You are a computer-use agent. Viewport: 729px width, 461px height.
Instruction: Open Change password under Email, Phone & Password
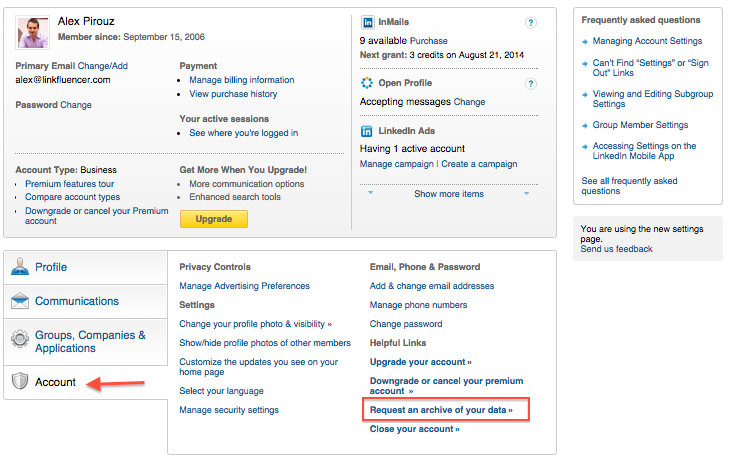pos(406,324)
